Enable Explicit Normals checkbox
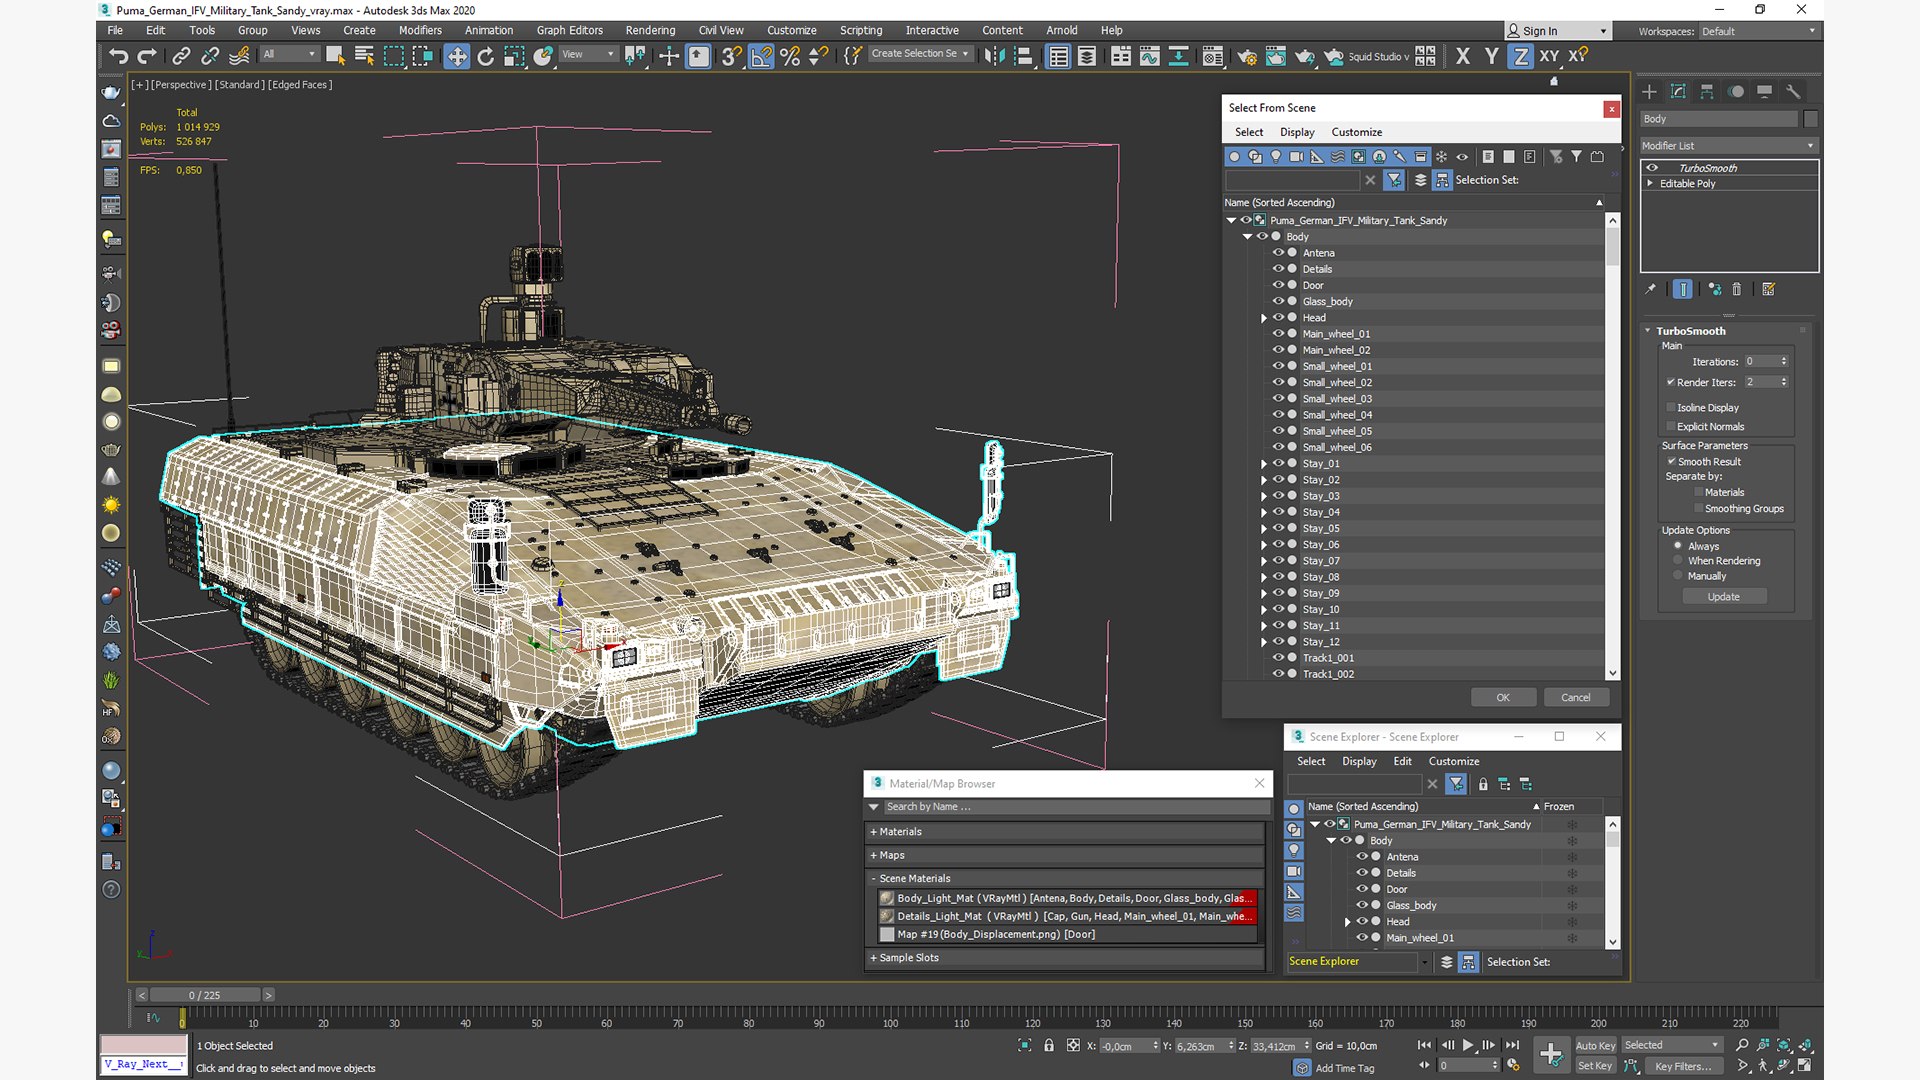The image size is (1920, 1080). coord(1671,426)
